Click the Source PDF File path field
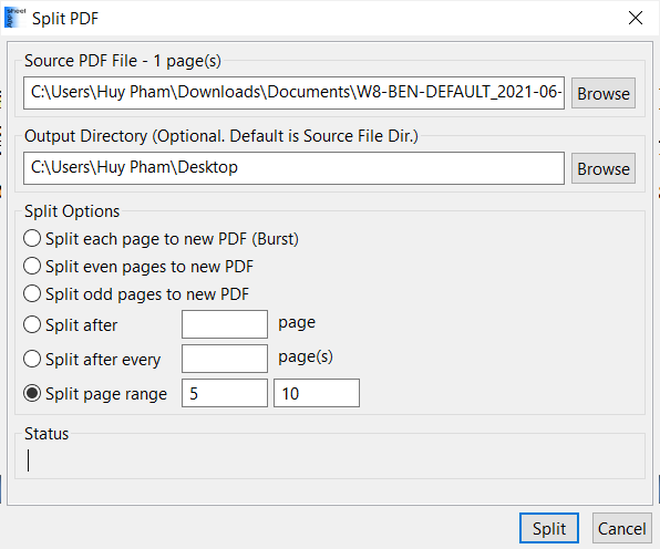660x549 pixels. 294,93
